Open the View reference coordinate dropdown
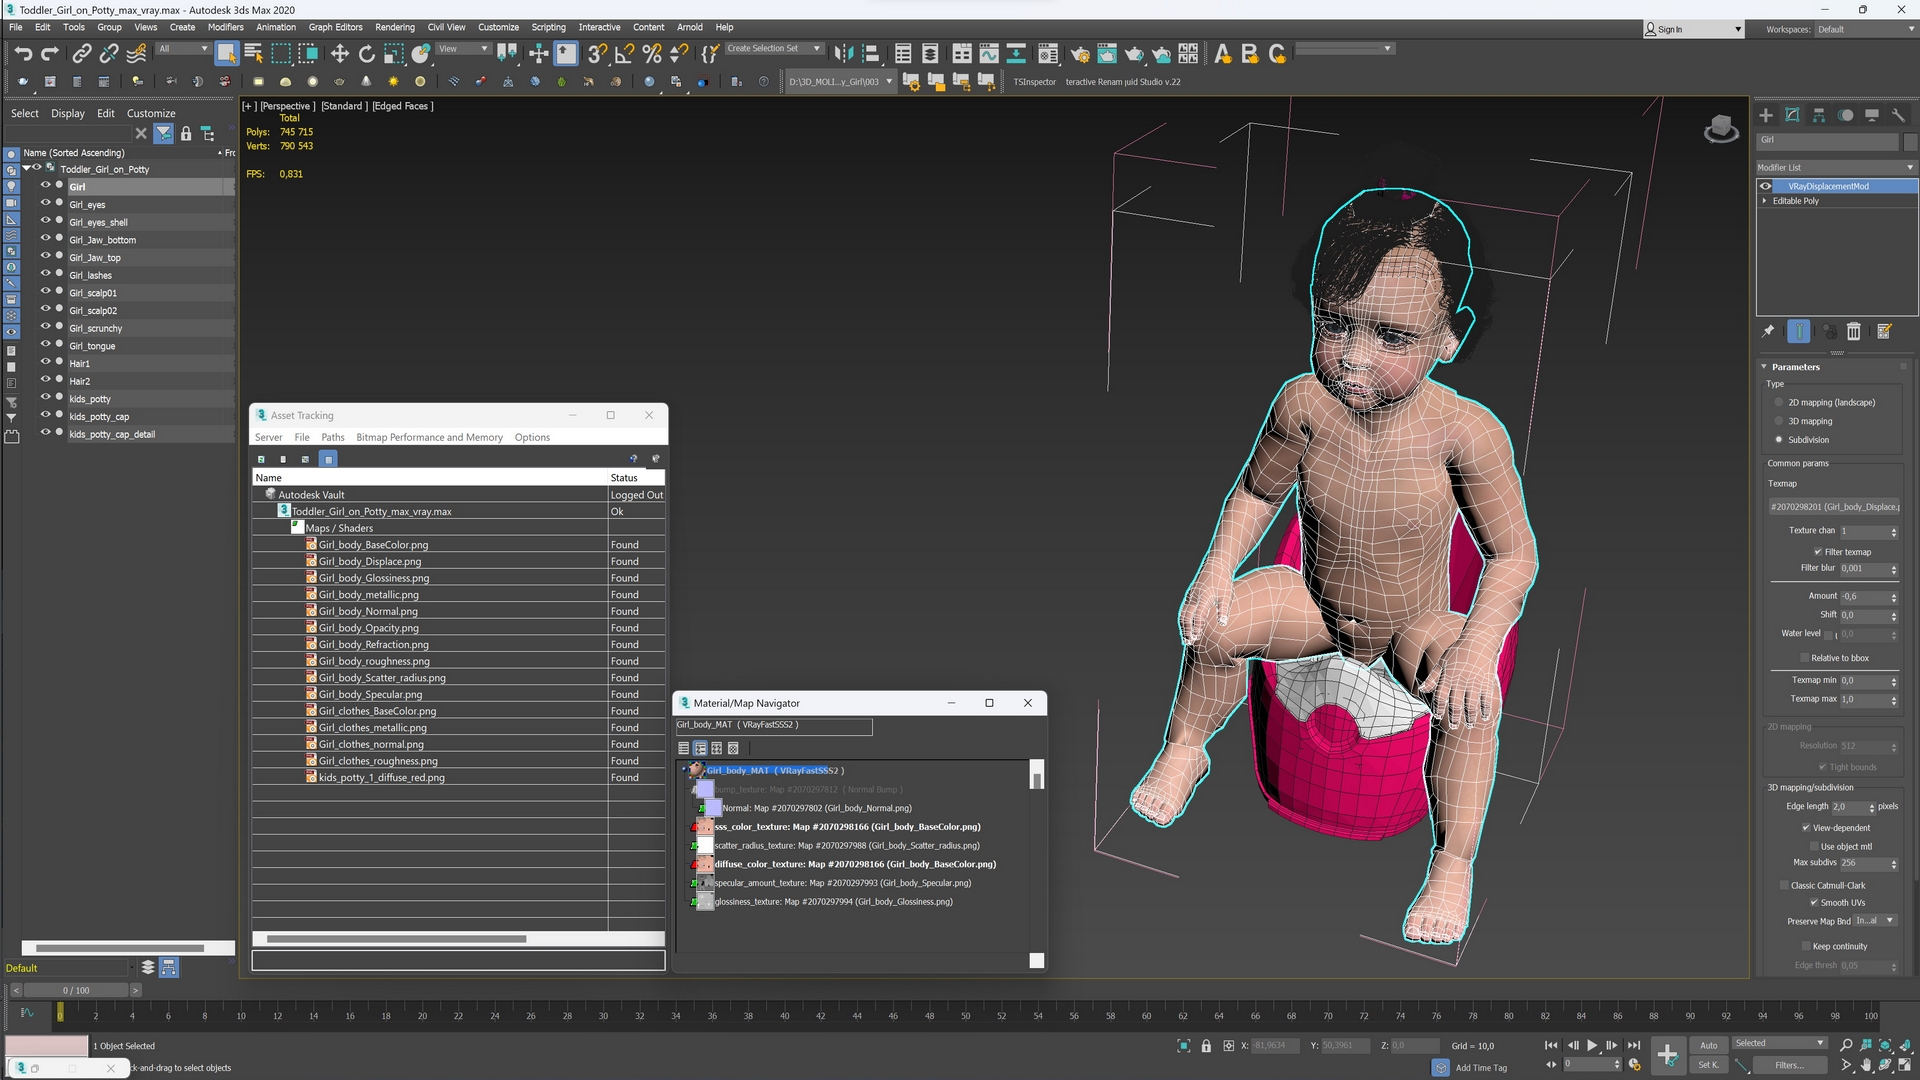Image resolution: width=1920 pixels, height=1080 pixels. (464, 48)
